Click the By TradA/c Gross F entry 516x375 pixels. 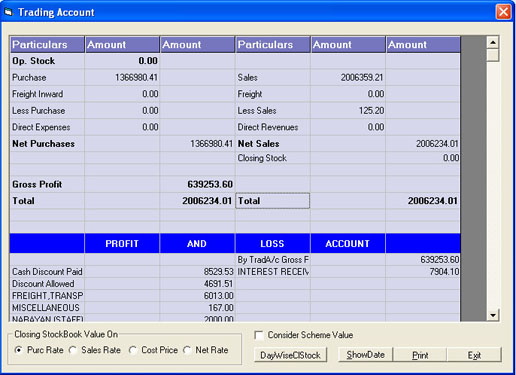pos(273,260)
